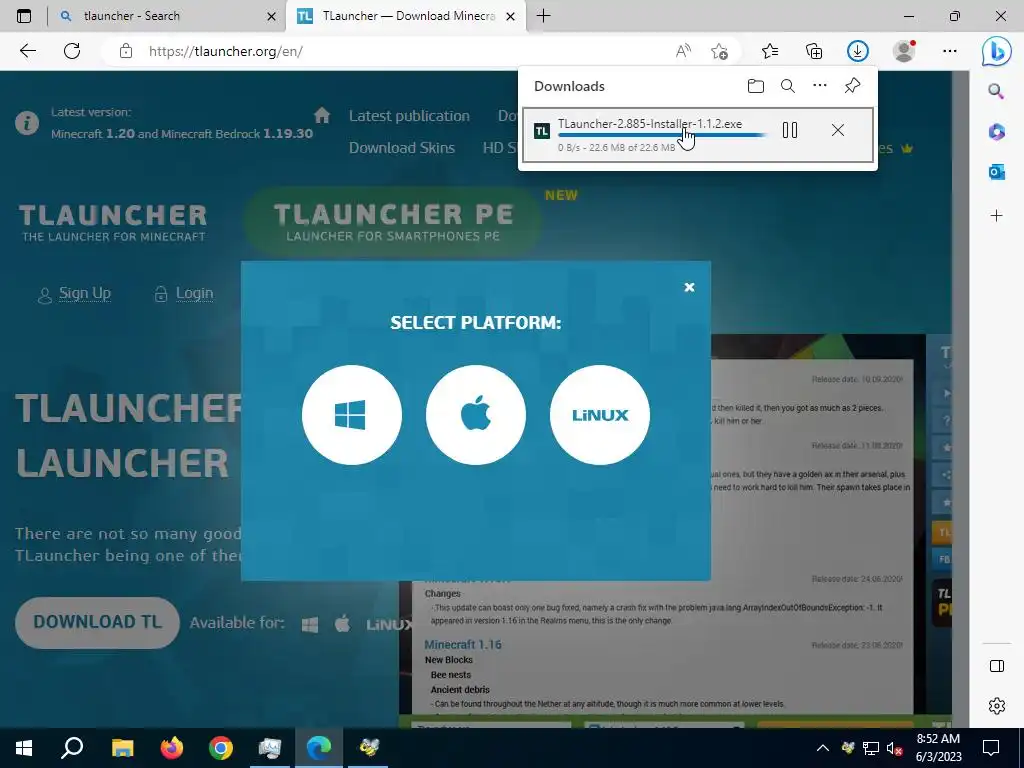Open the tab actions menu

[24, 16]
